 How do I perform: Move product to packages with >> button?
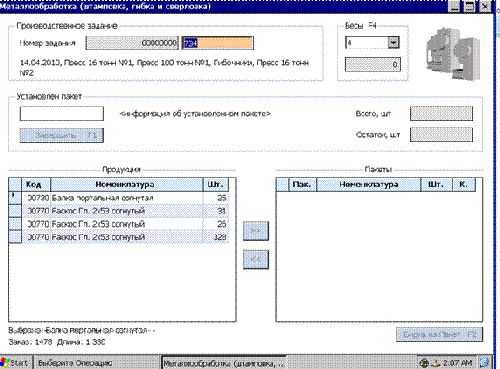pyautogui.click(x=256, y=231)
